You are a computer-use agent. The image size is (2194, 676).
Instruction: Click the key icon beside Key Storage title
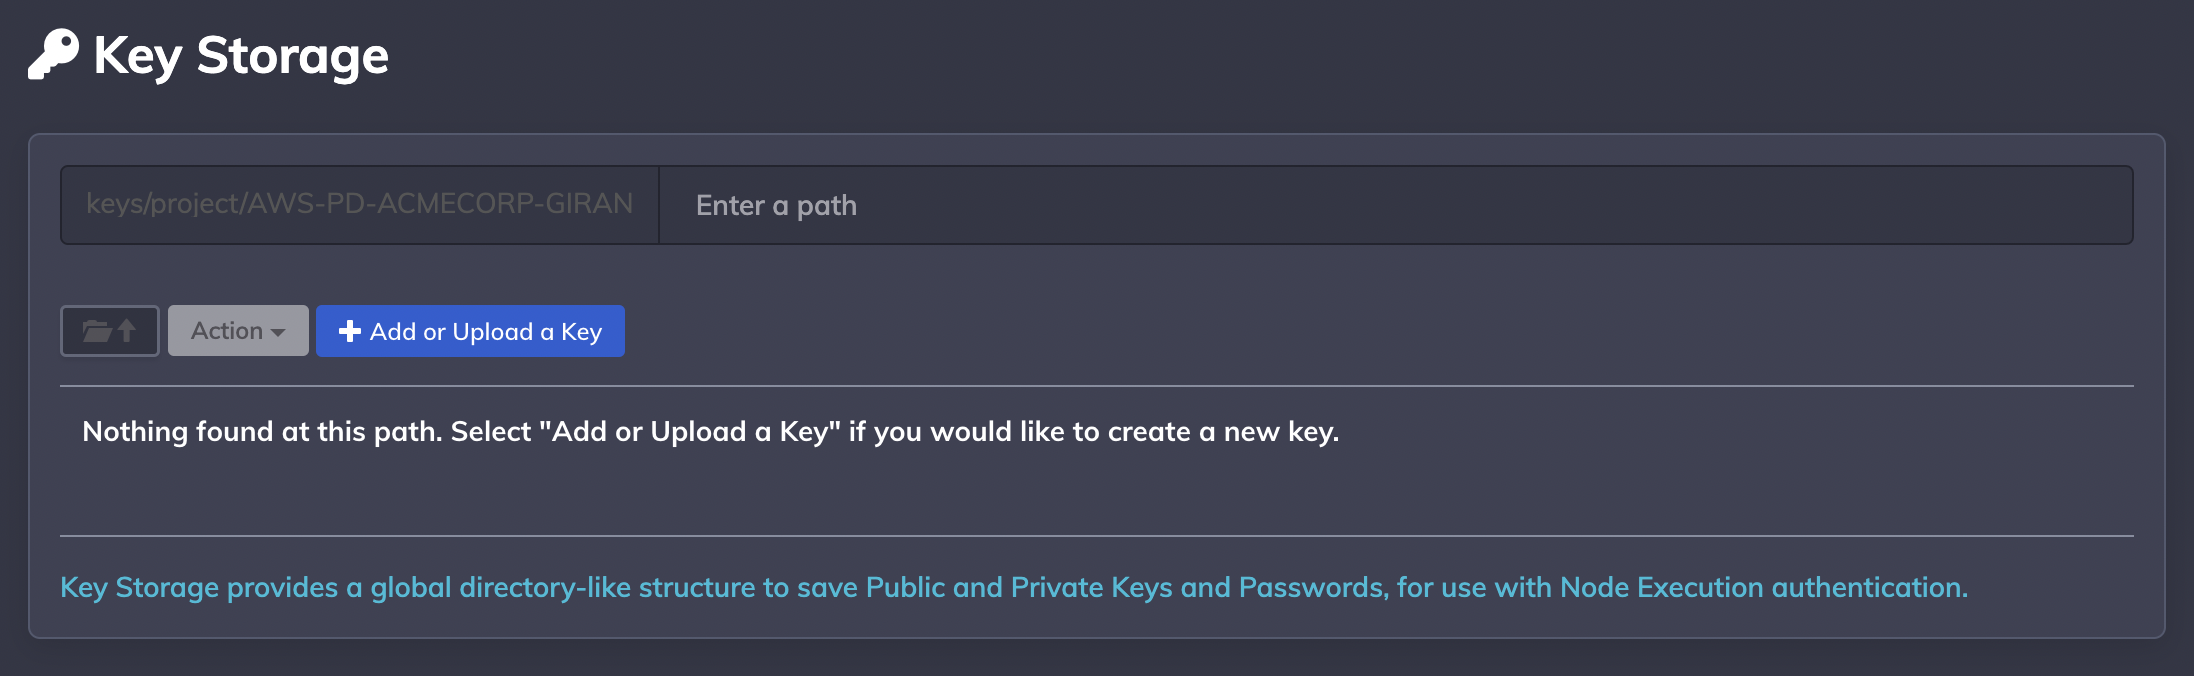pyautogui.click(x=53, y=54)
